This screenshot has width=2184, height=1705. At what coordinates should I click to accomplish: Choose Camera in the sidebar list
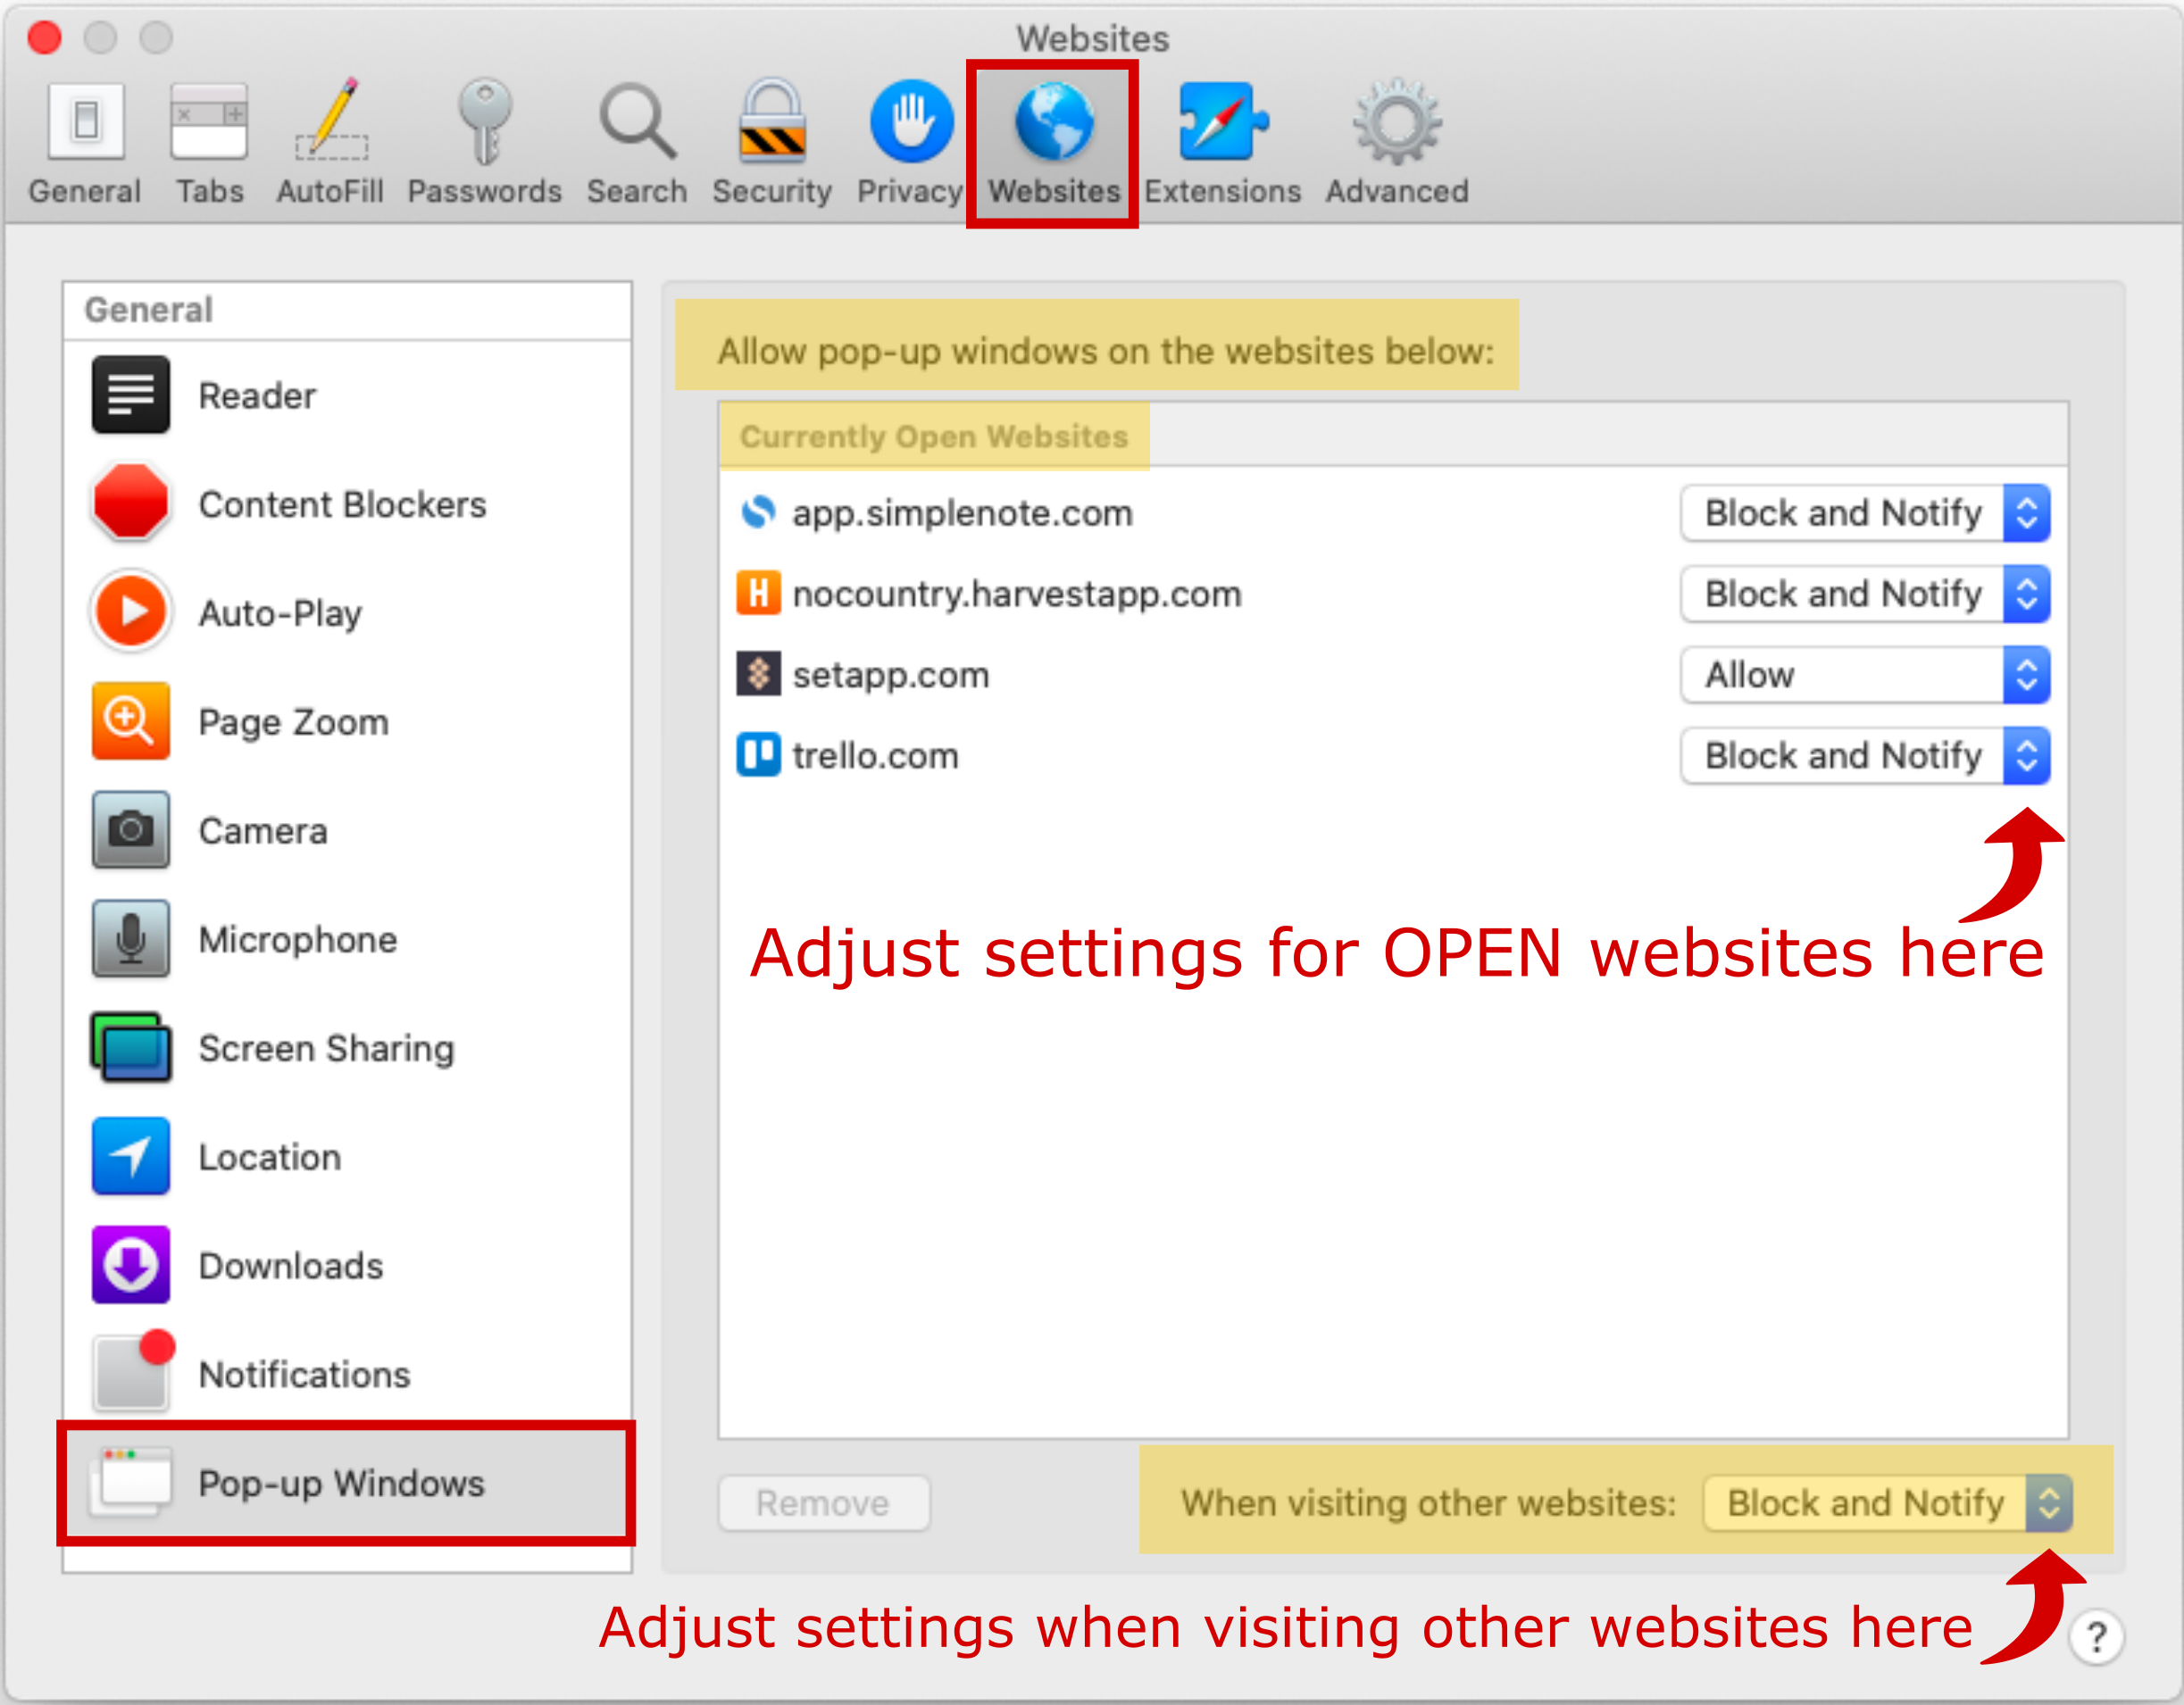click(x=263, y=830)
